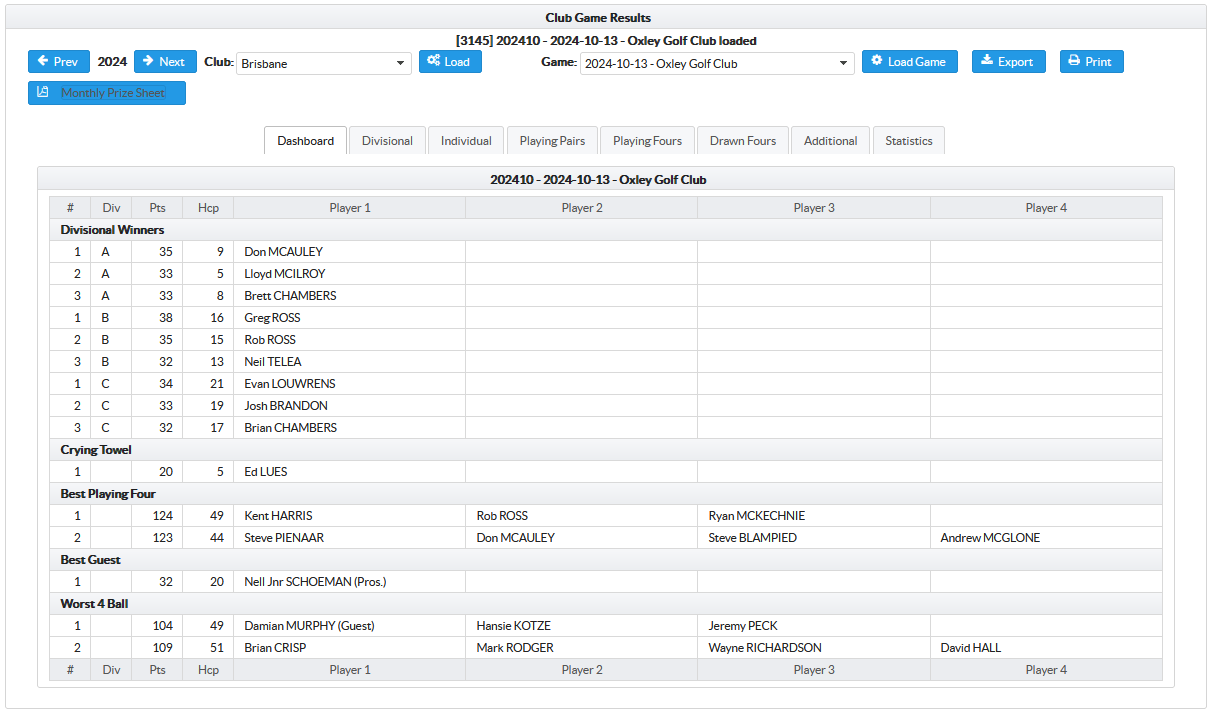This screenshot has height=716, width=1214.
Task: Click the Pts column header
Action: tap(157, 208)
